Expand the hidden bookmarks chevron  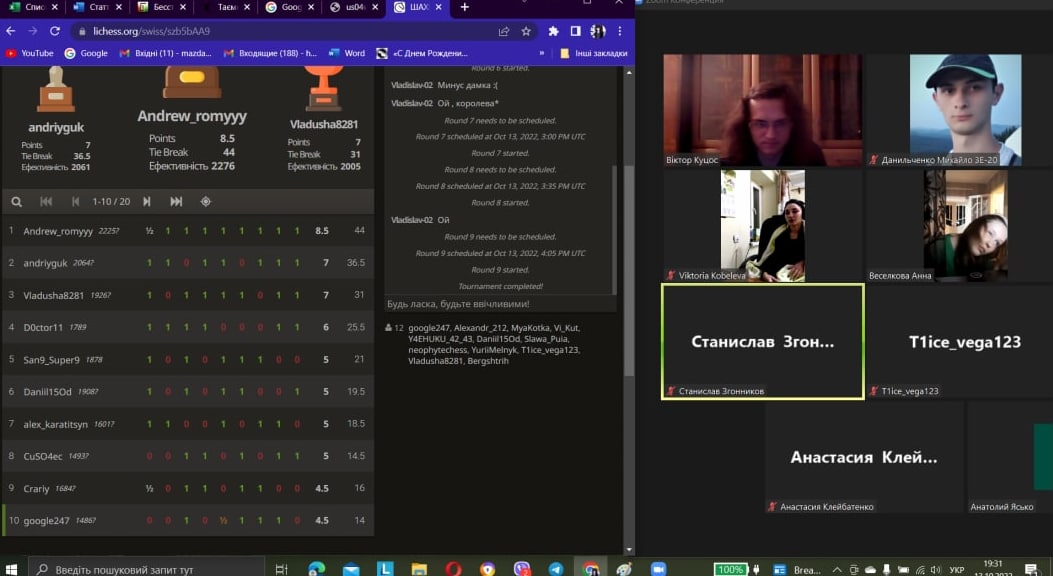(542, 53)
